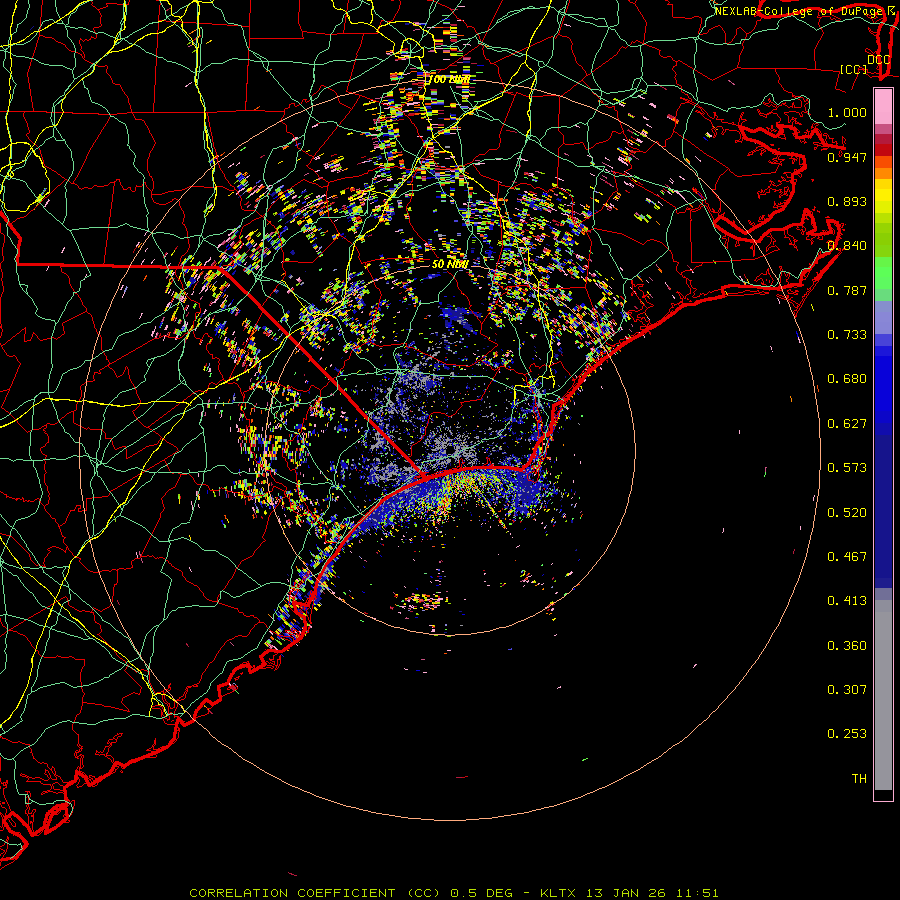Pick the bright green segment of the color bar
This screenshot has width=900, height=900.
[x=883, y=273]
